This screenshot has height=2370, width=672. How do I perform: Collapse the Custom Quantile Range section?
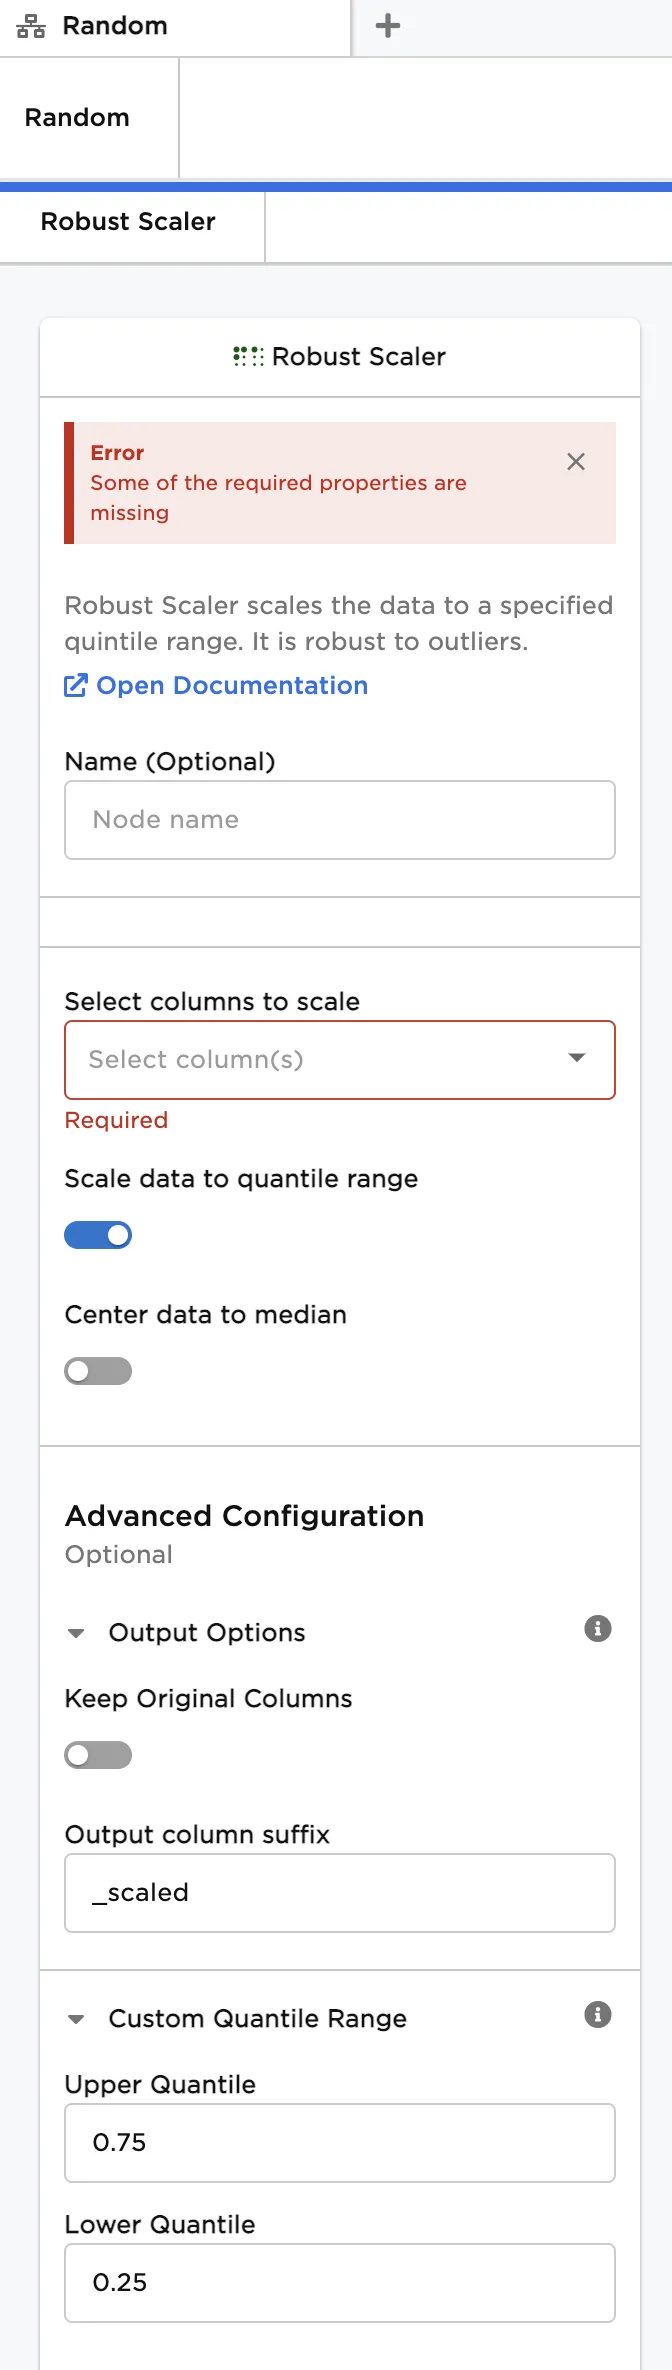tap(76, 2019)
